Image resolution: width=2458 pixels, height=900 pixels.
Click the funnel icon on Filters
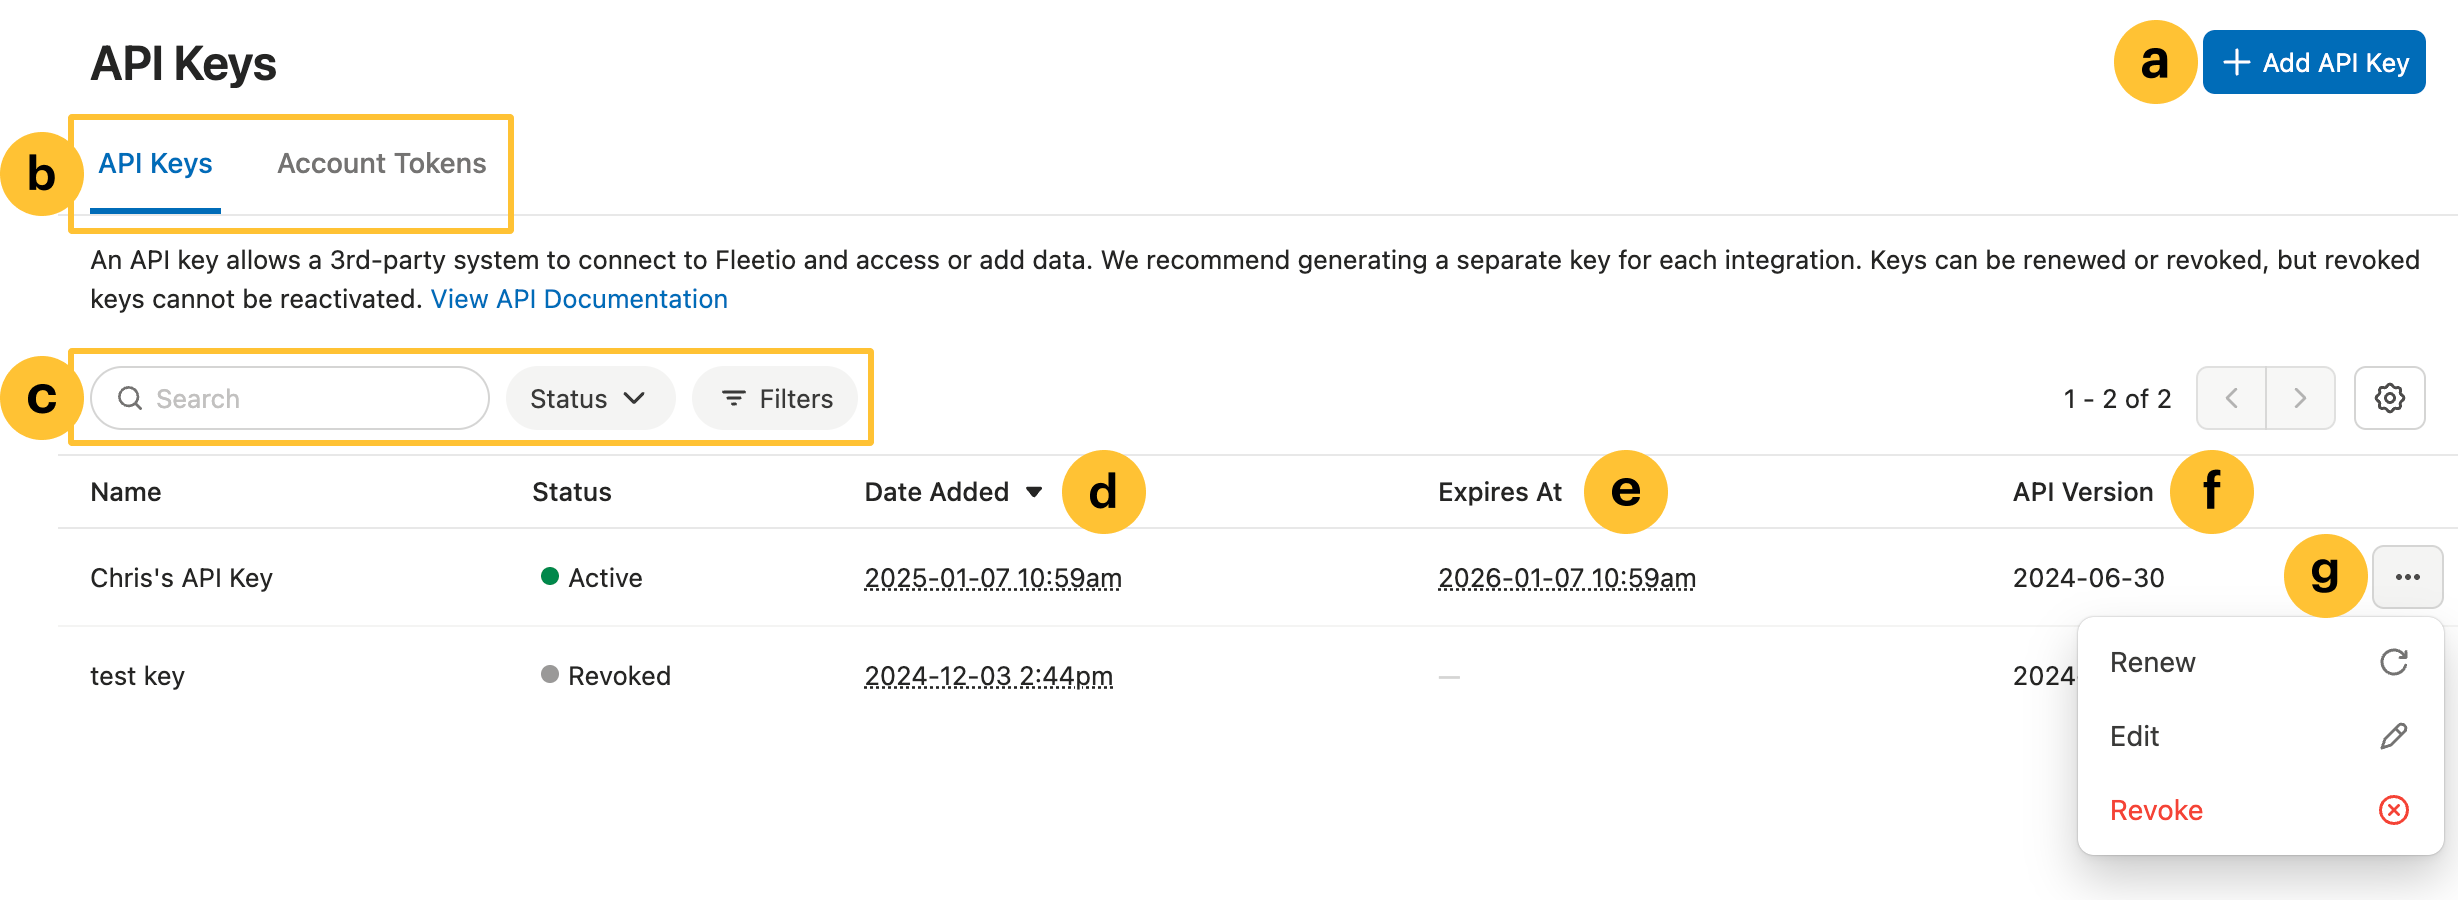735,398
